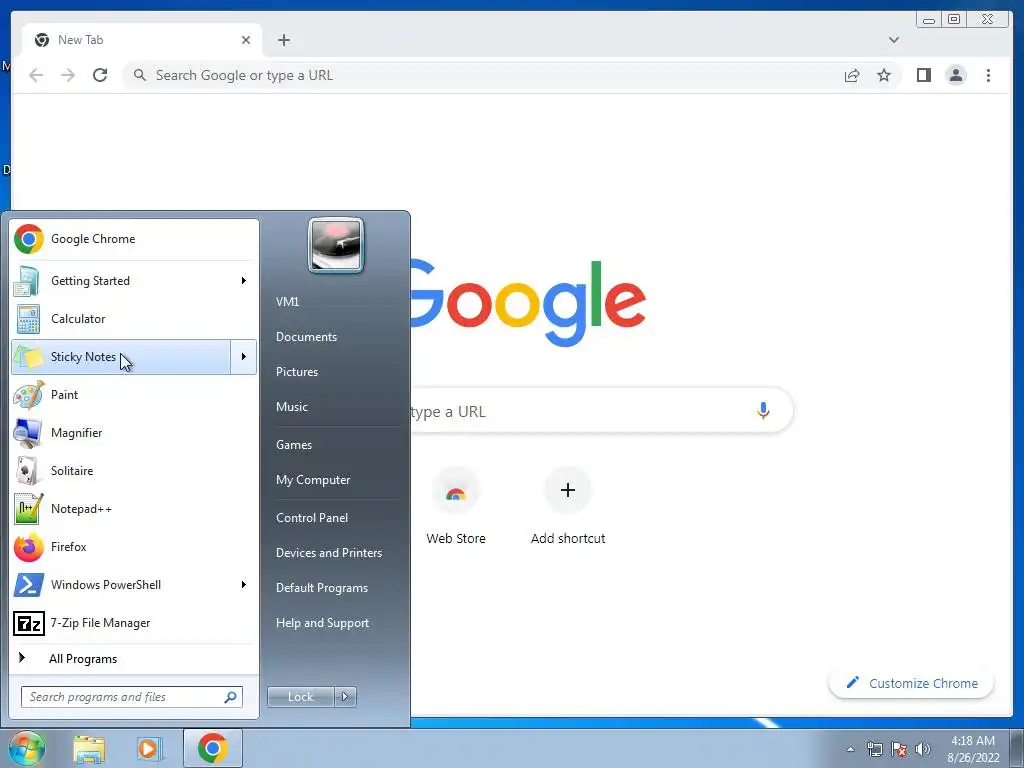This screenshot has width=1024, height=768.
Task: Start the Magnifier tool
Action: click(134, 432)
